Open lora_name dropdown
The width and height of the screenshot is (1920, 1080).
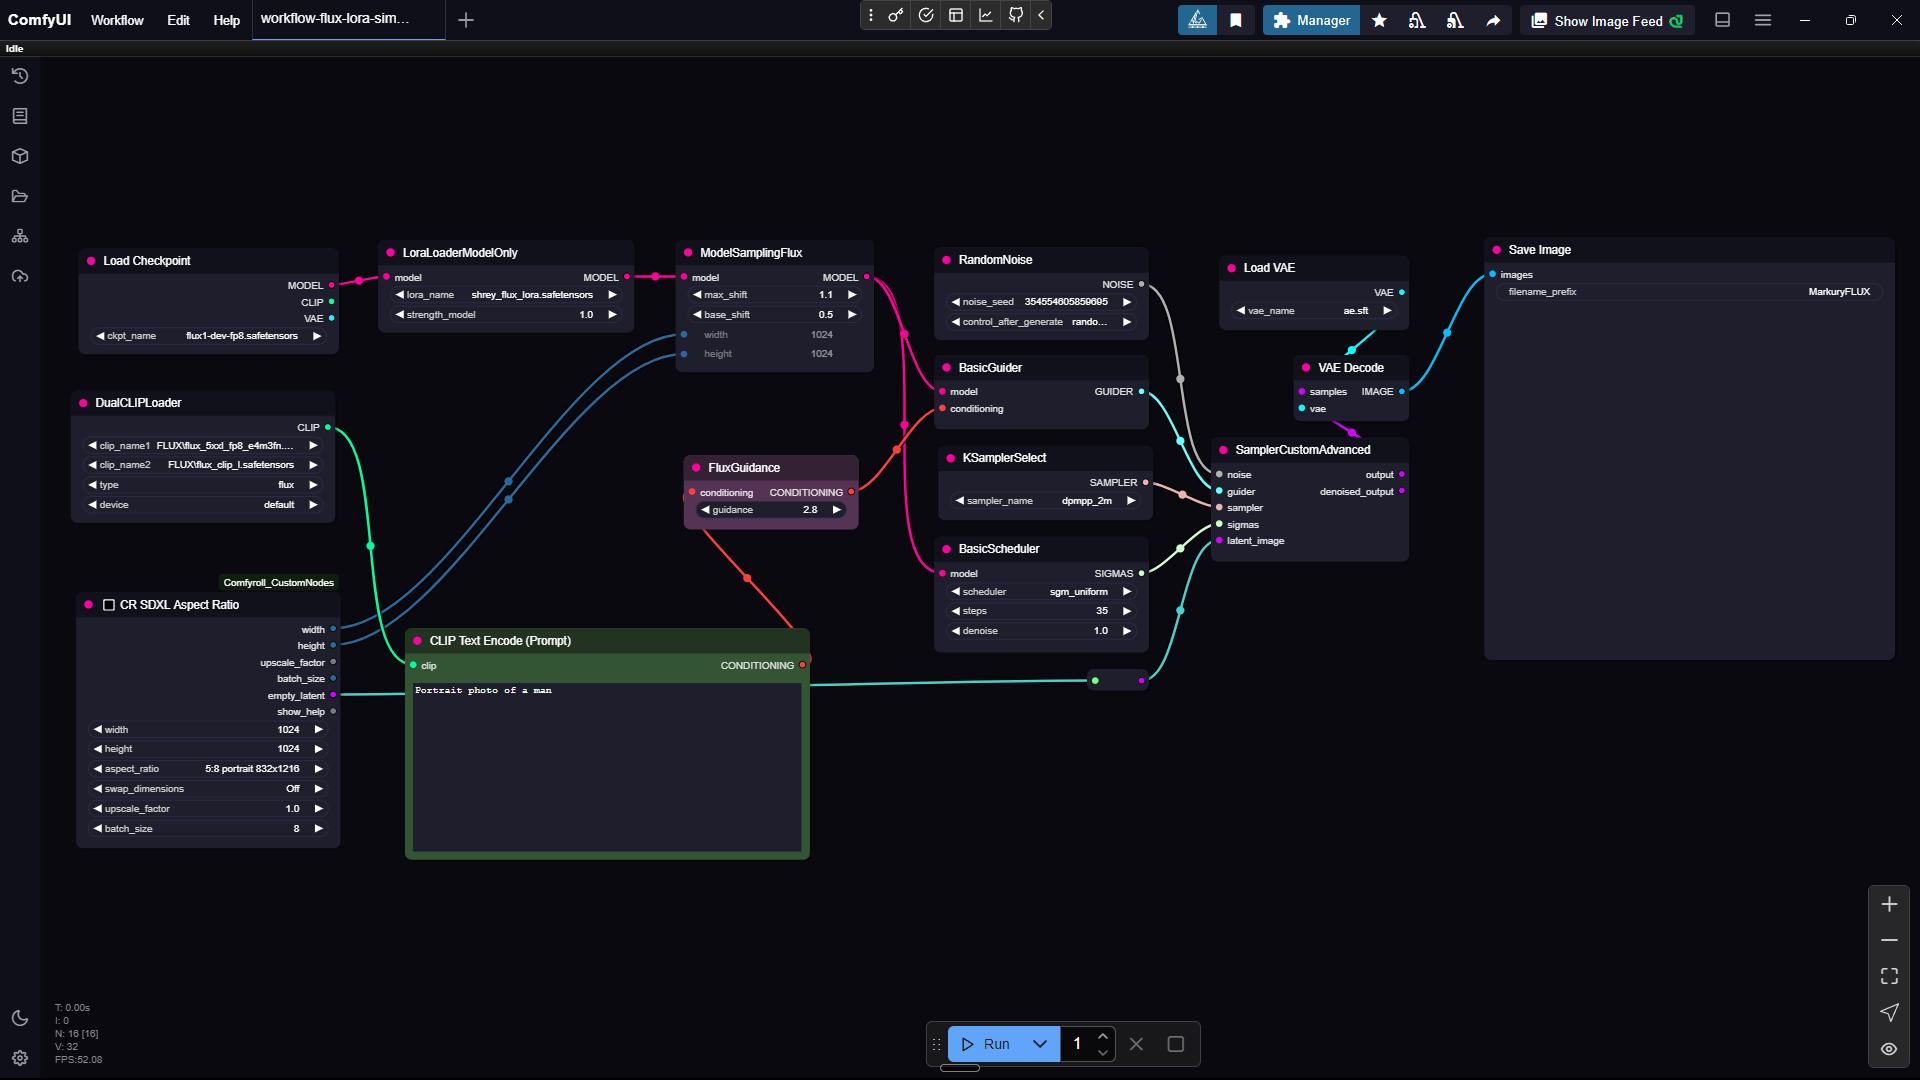506,295
